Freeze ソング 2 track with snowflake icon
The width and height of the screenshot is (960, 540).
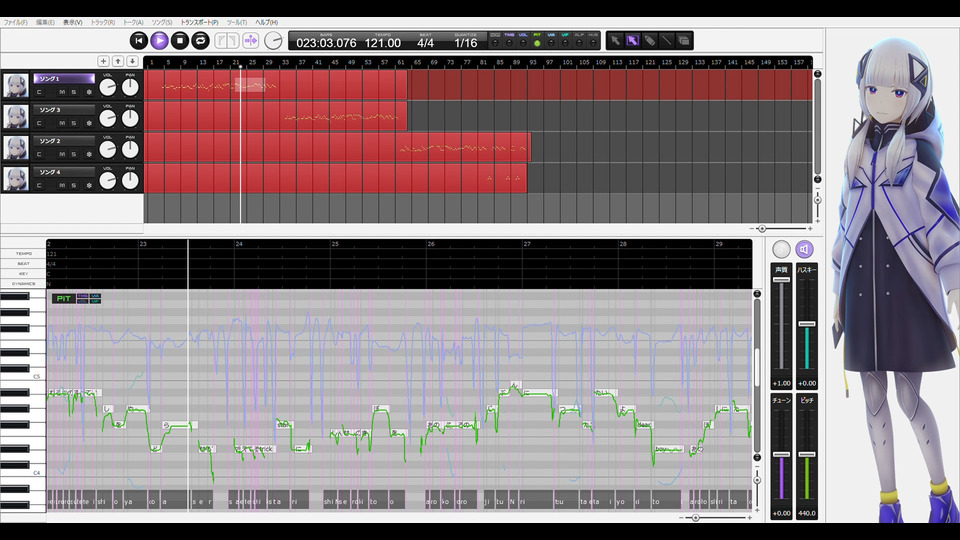89,154
